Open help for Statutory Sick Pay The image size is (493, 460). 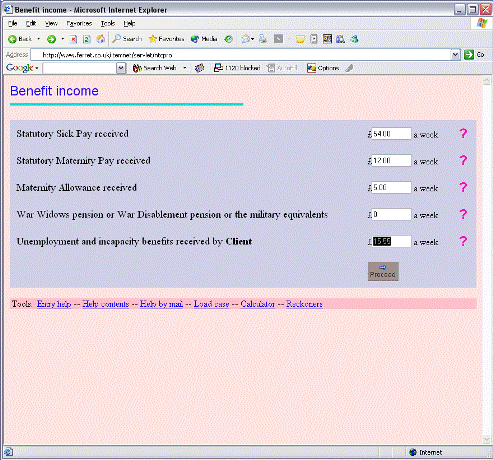(x=463, y=133)
